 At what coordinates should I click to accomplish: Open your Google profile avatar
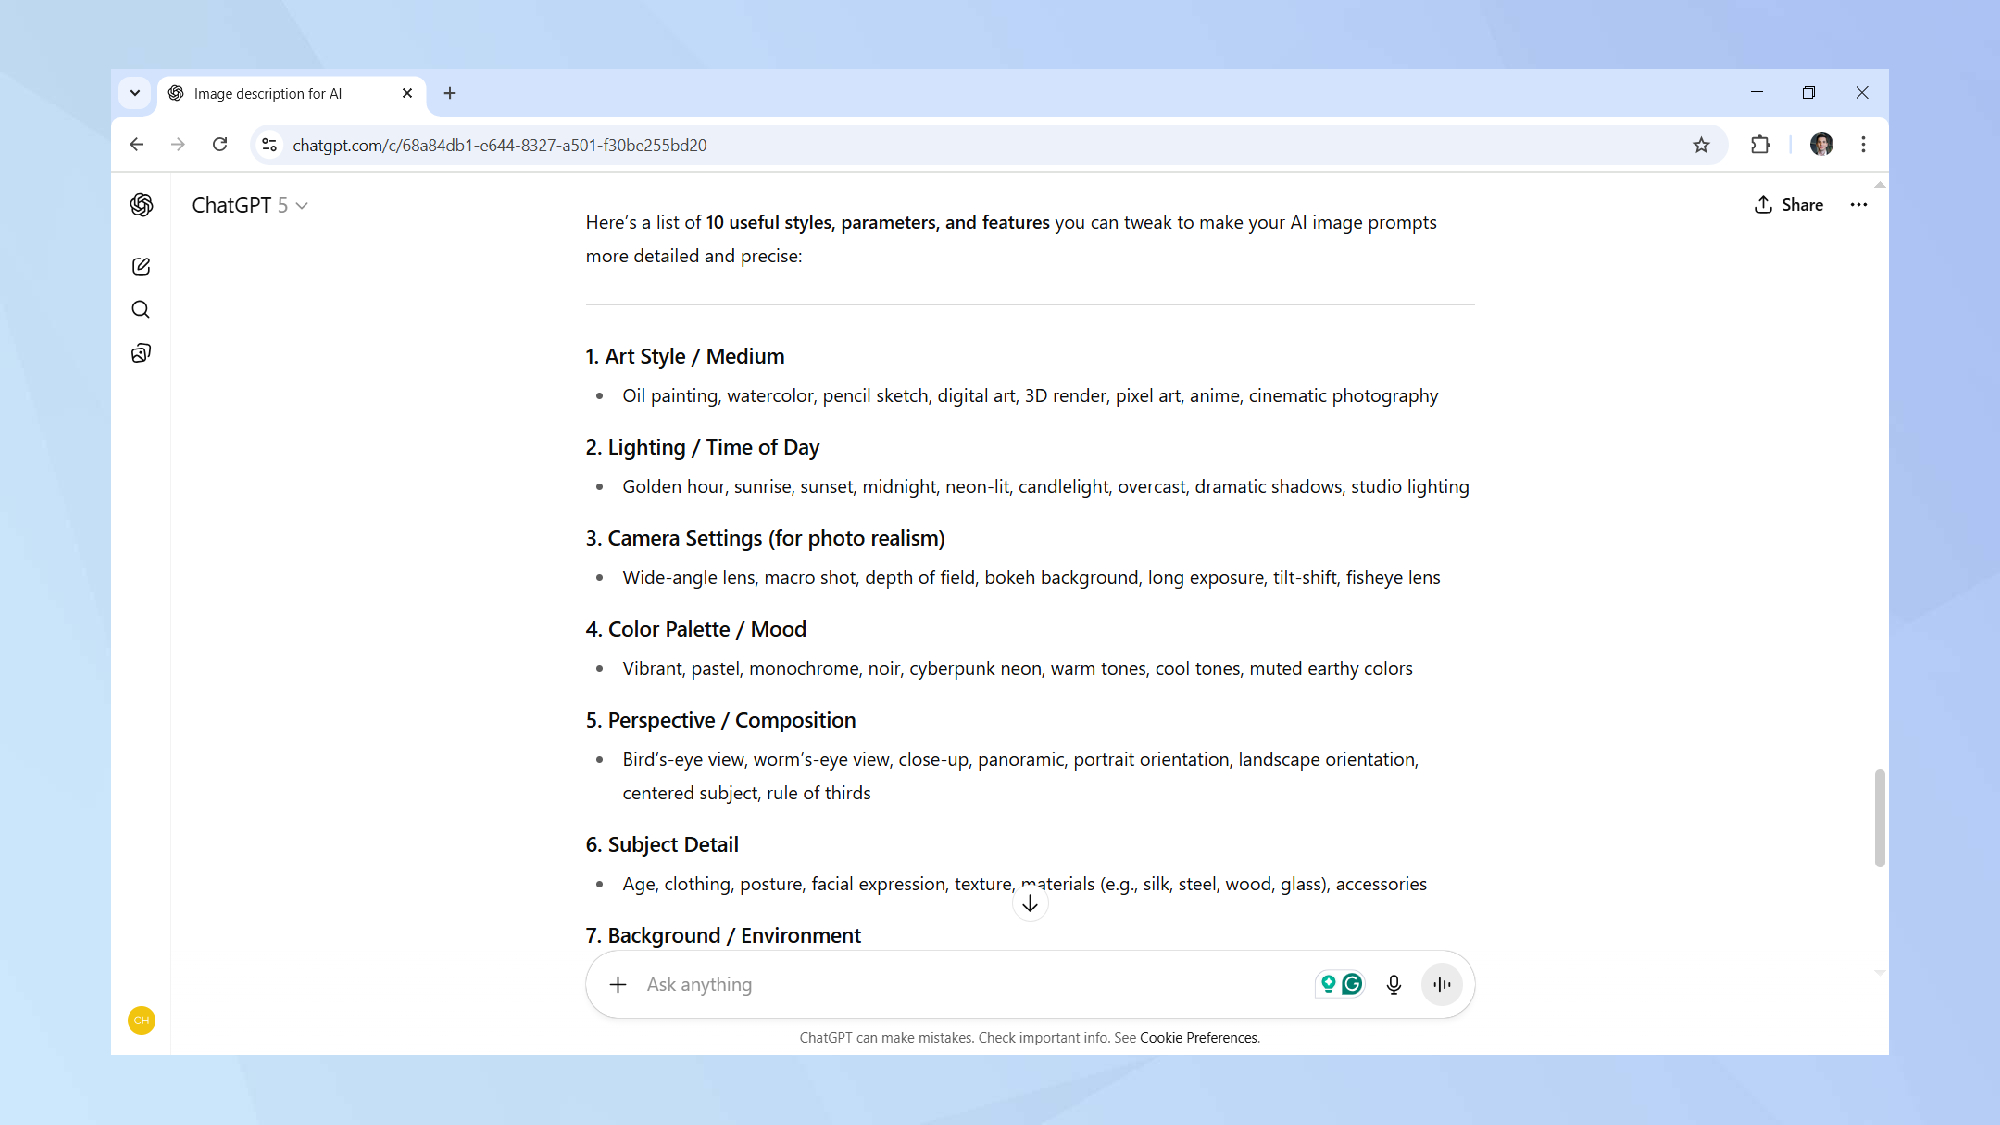click(1822, 144)
